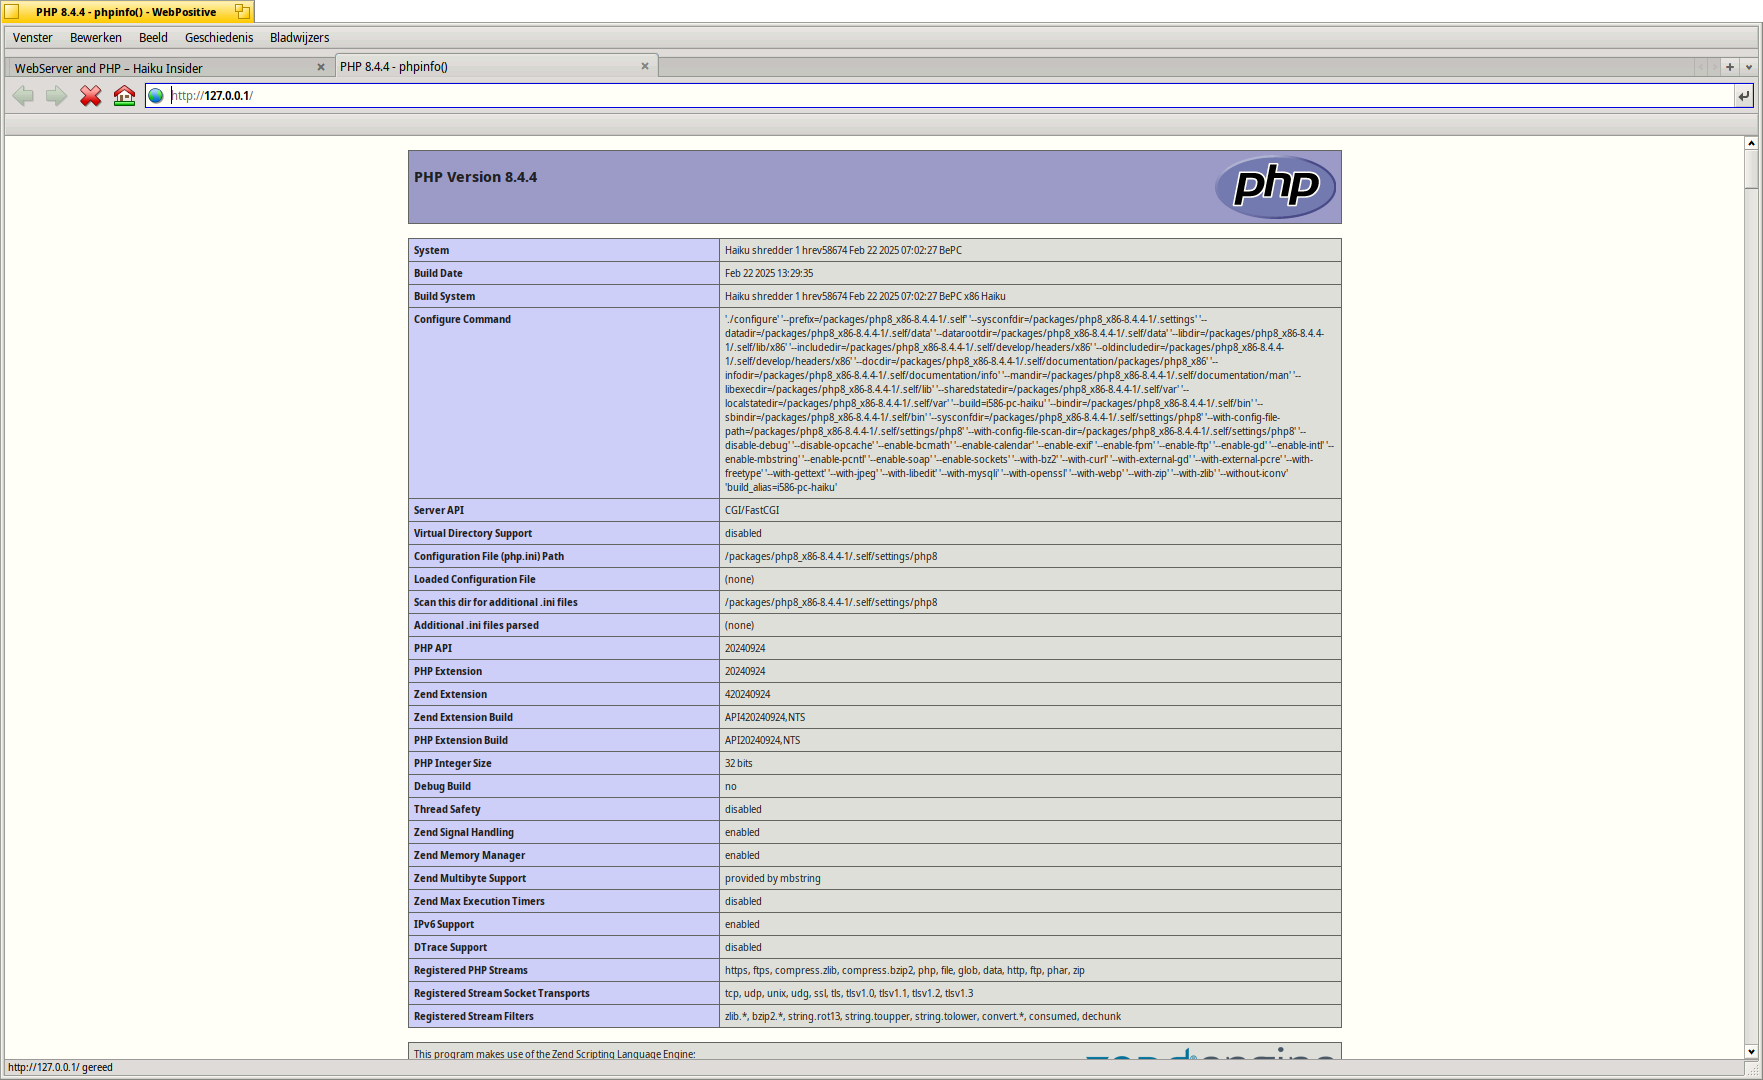Click the PHP Version 8.4.4 heading

[475, 177]
